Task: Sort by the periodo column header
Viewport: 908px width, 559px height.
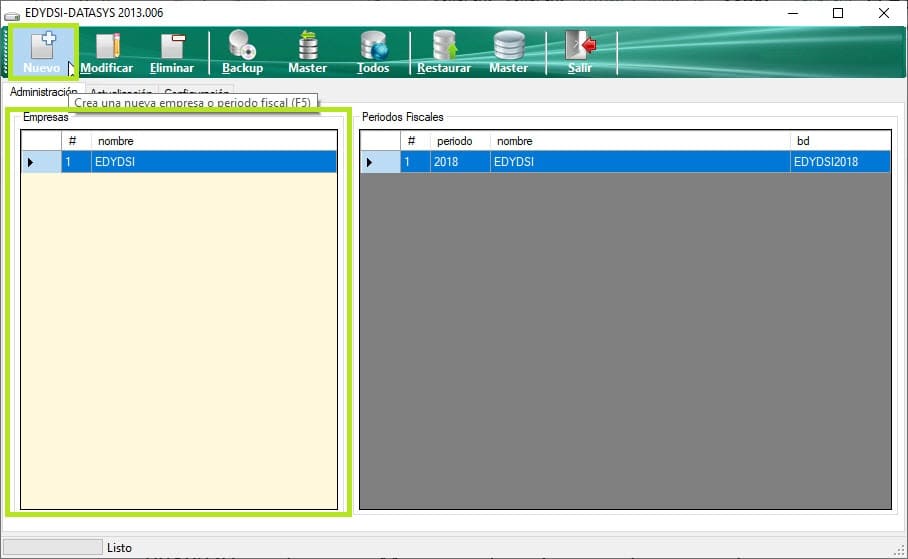Action: 460,141
